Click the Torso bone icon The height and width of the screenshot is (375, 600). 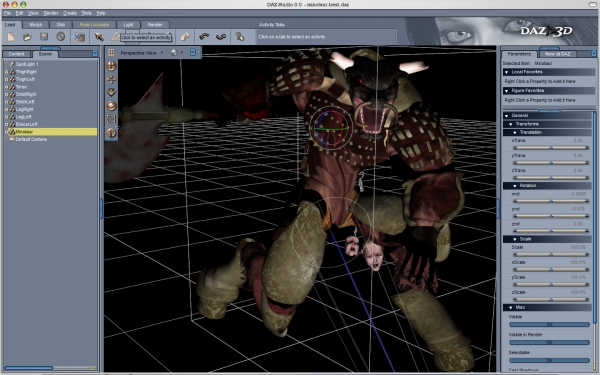click(12, 86)
